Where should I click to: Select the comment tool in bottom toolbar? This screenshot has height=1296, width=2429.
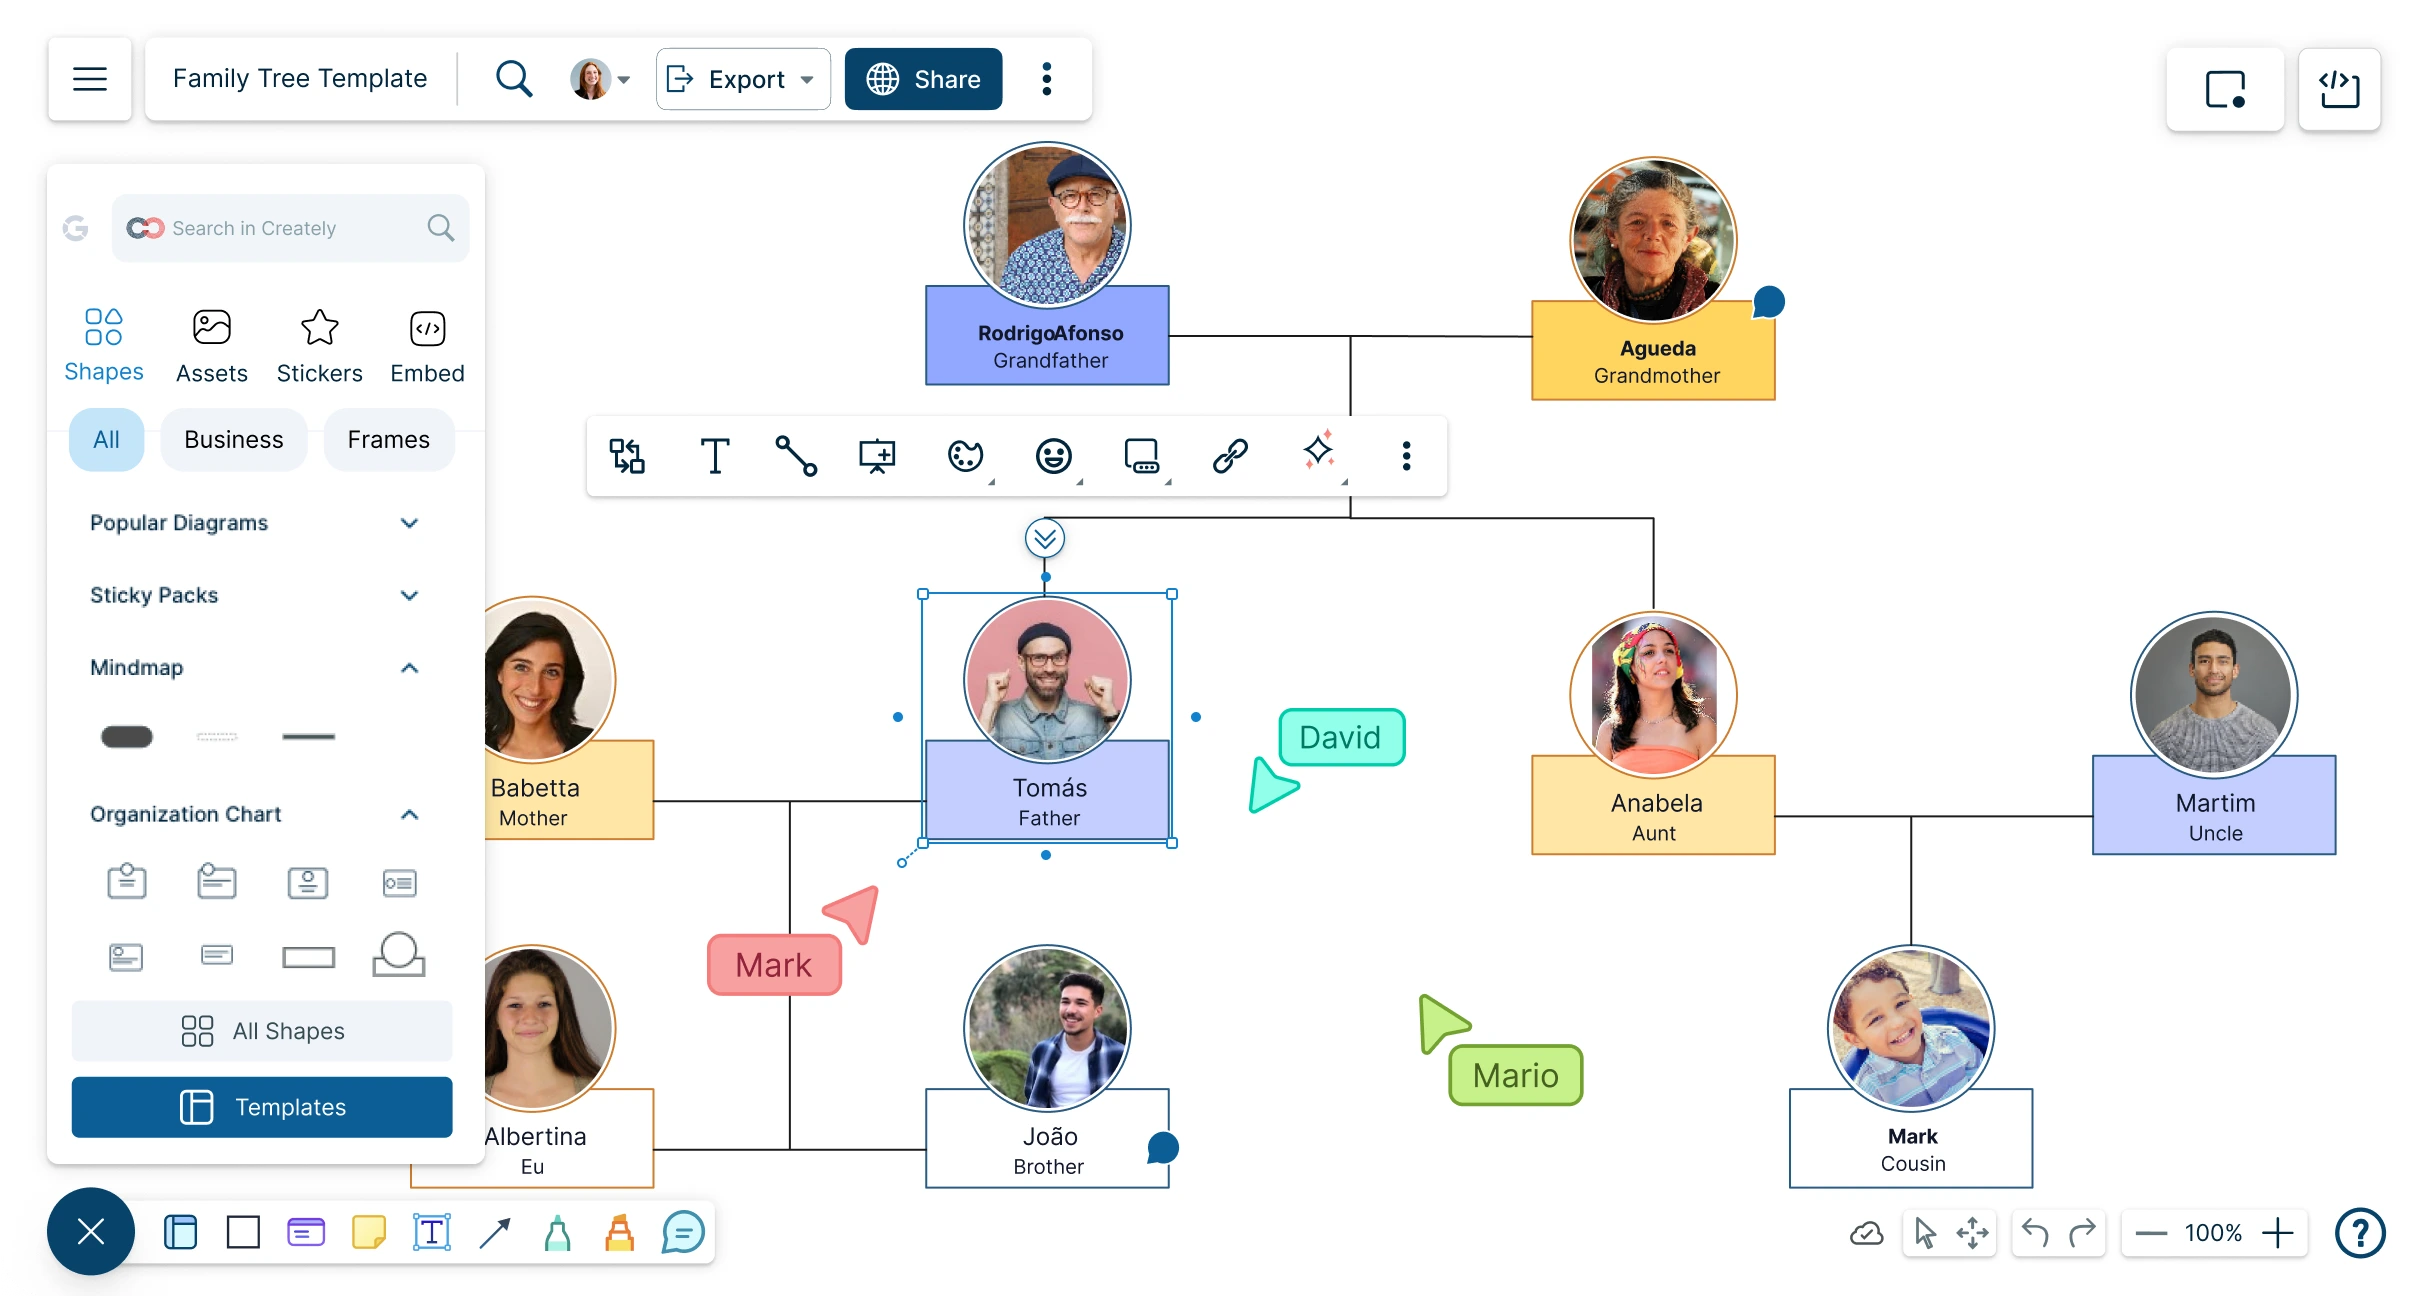click(x=683, y=1232)
